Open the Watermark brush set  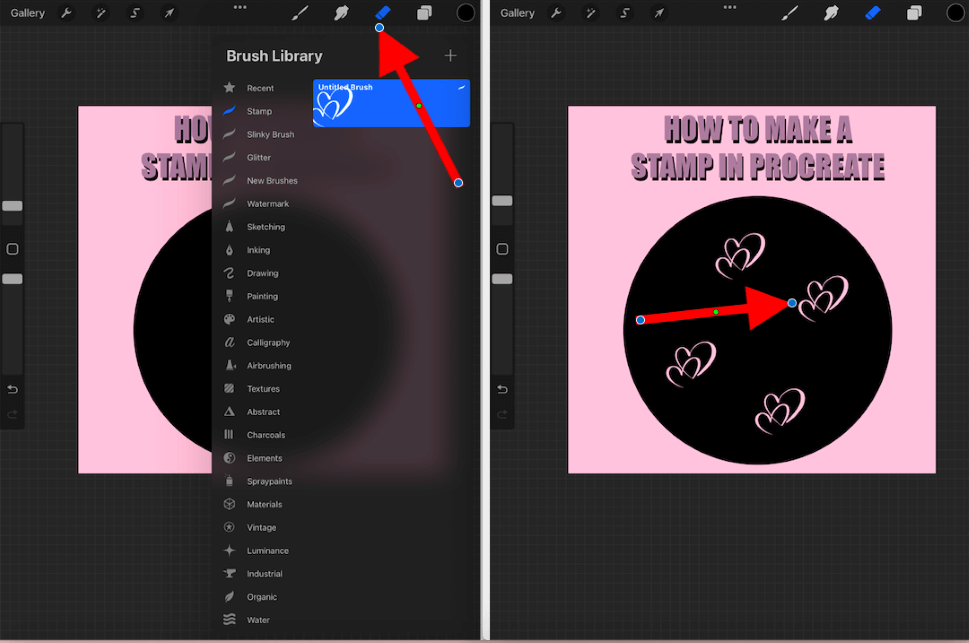[x=268, y=204]
